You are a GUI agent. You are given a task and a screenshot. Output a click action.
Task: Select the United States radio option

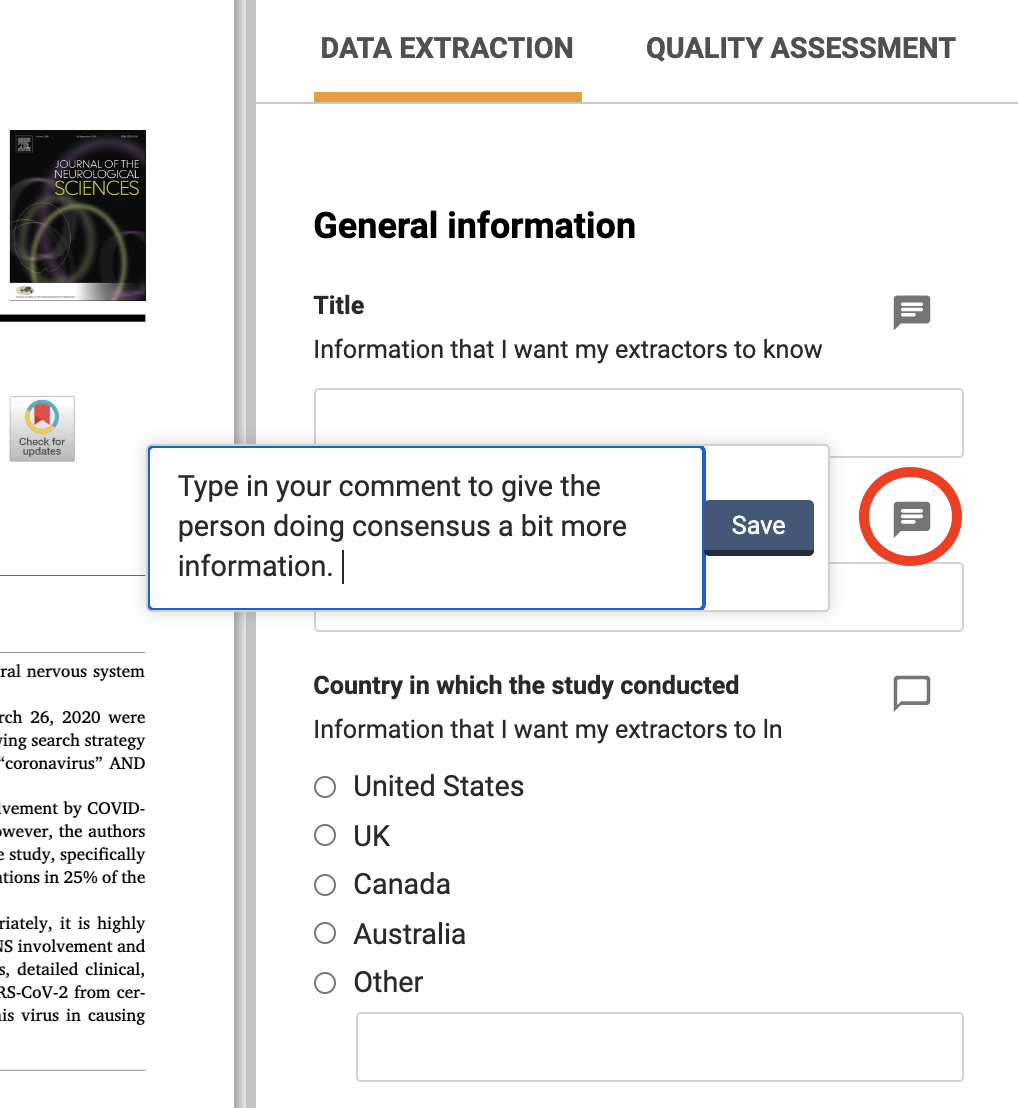[325, 787]
